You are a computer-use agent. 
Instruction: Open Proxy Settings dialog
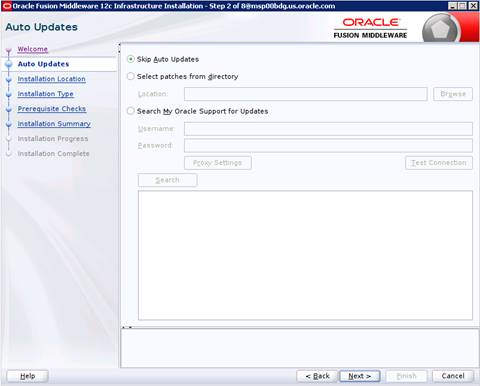click(x=218, y=163)
